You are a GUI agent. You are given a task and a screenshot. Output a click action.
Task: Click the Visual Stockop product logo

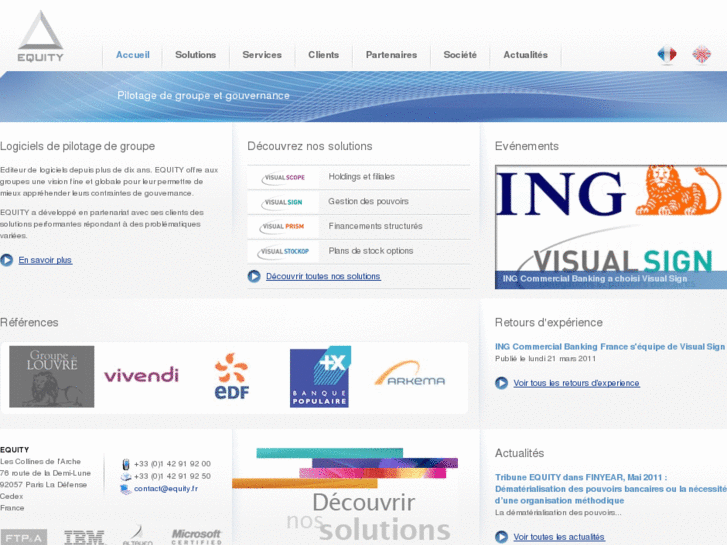pos(283,251)
